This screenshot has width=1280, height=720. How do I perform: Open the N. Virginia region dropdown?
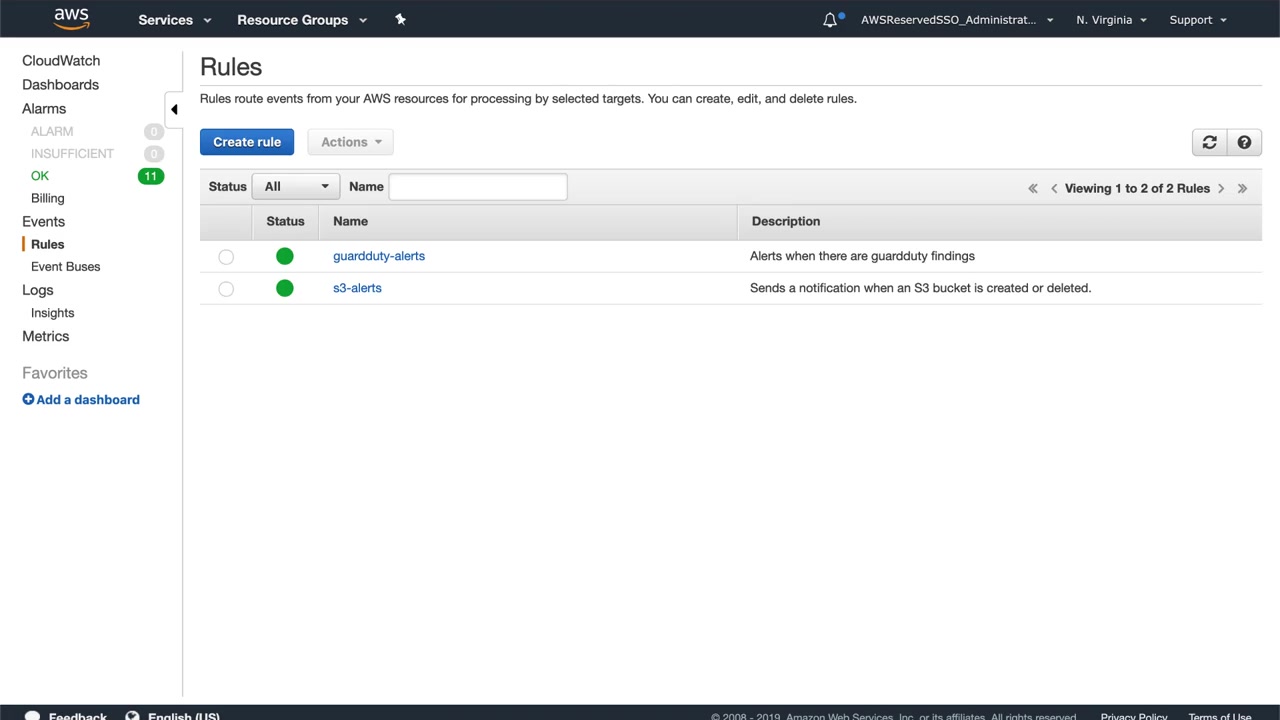click(1111, 20)
